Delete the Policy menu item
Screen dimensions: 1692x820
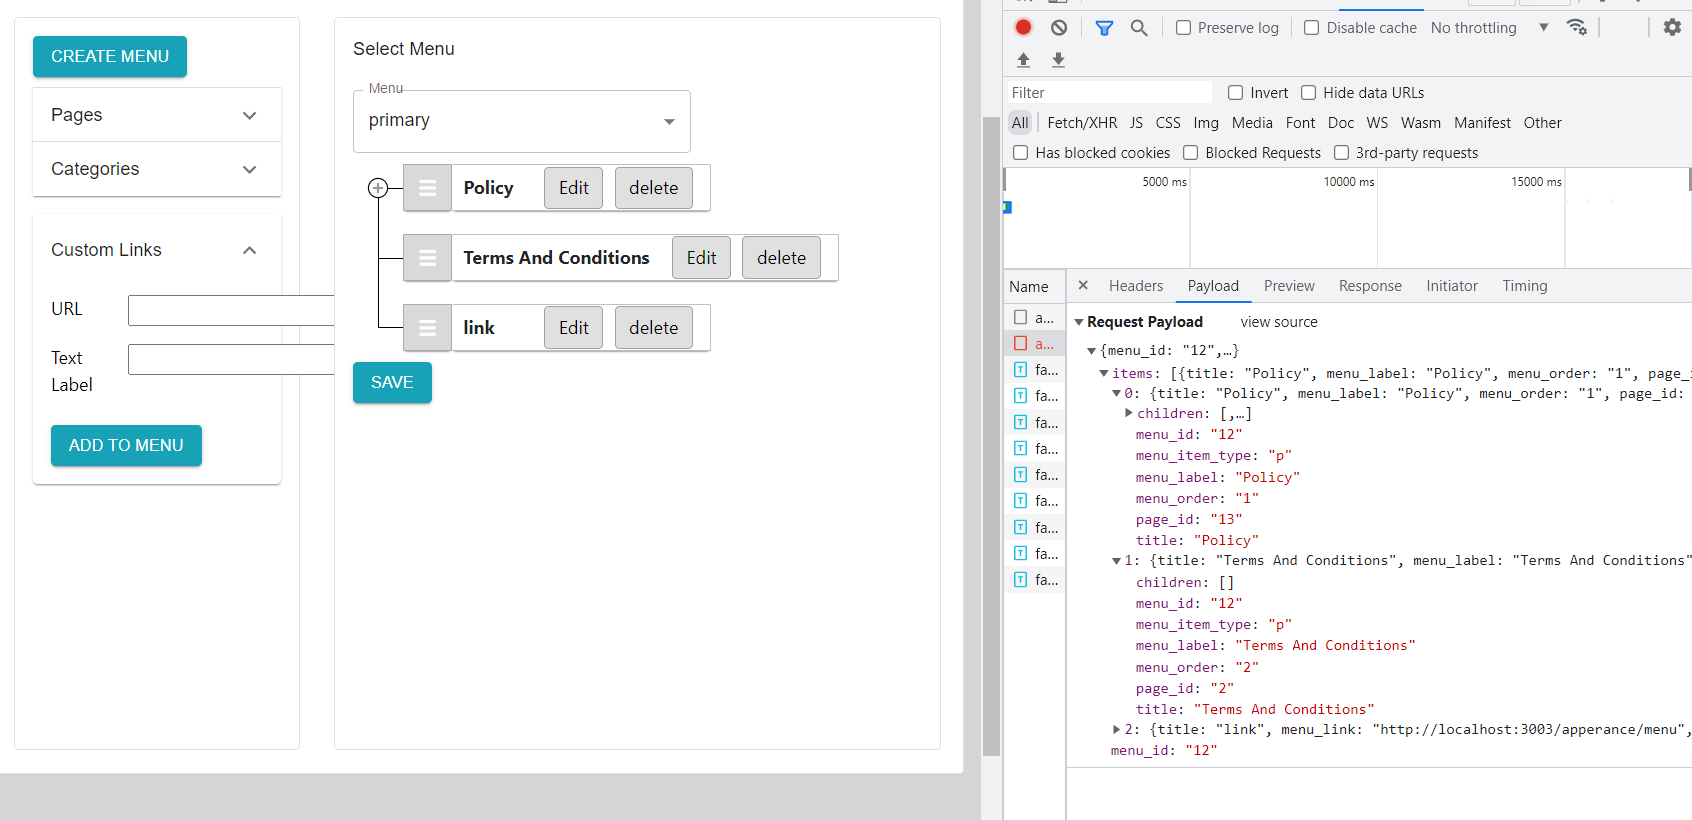654,188
